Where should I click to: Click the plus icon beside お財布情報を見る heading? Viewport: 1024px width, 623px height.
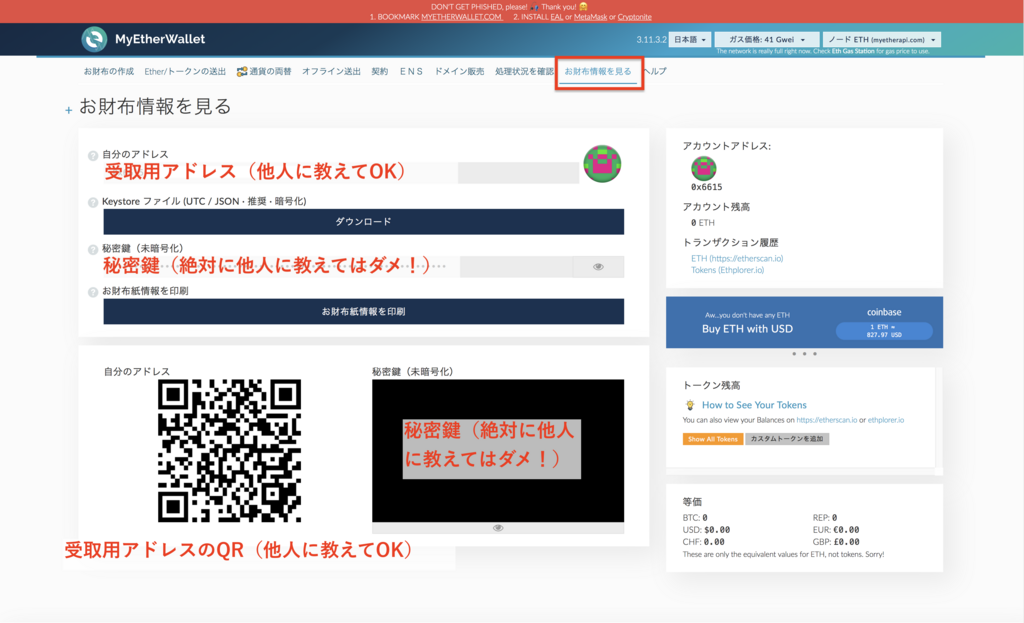(69, 110)
